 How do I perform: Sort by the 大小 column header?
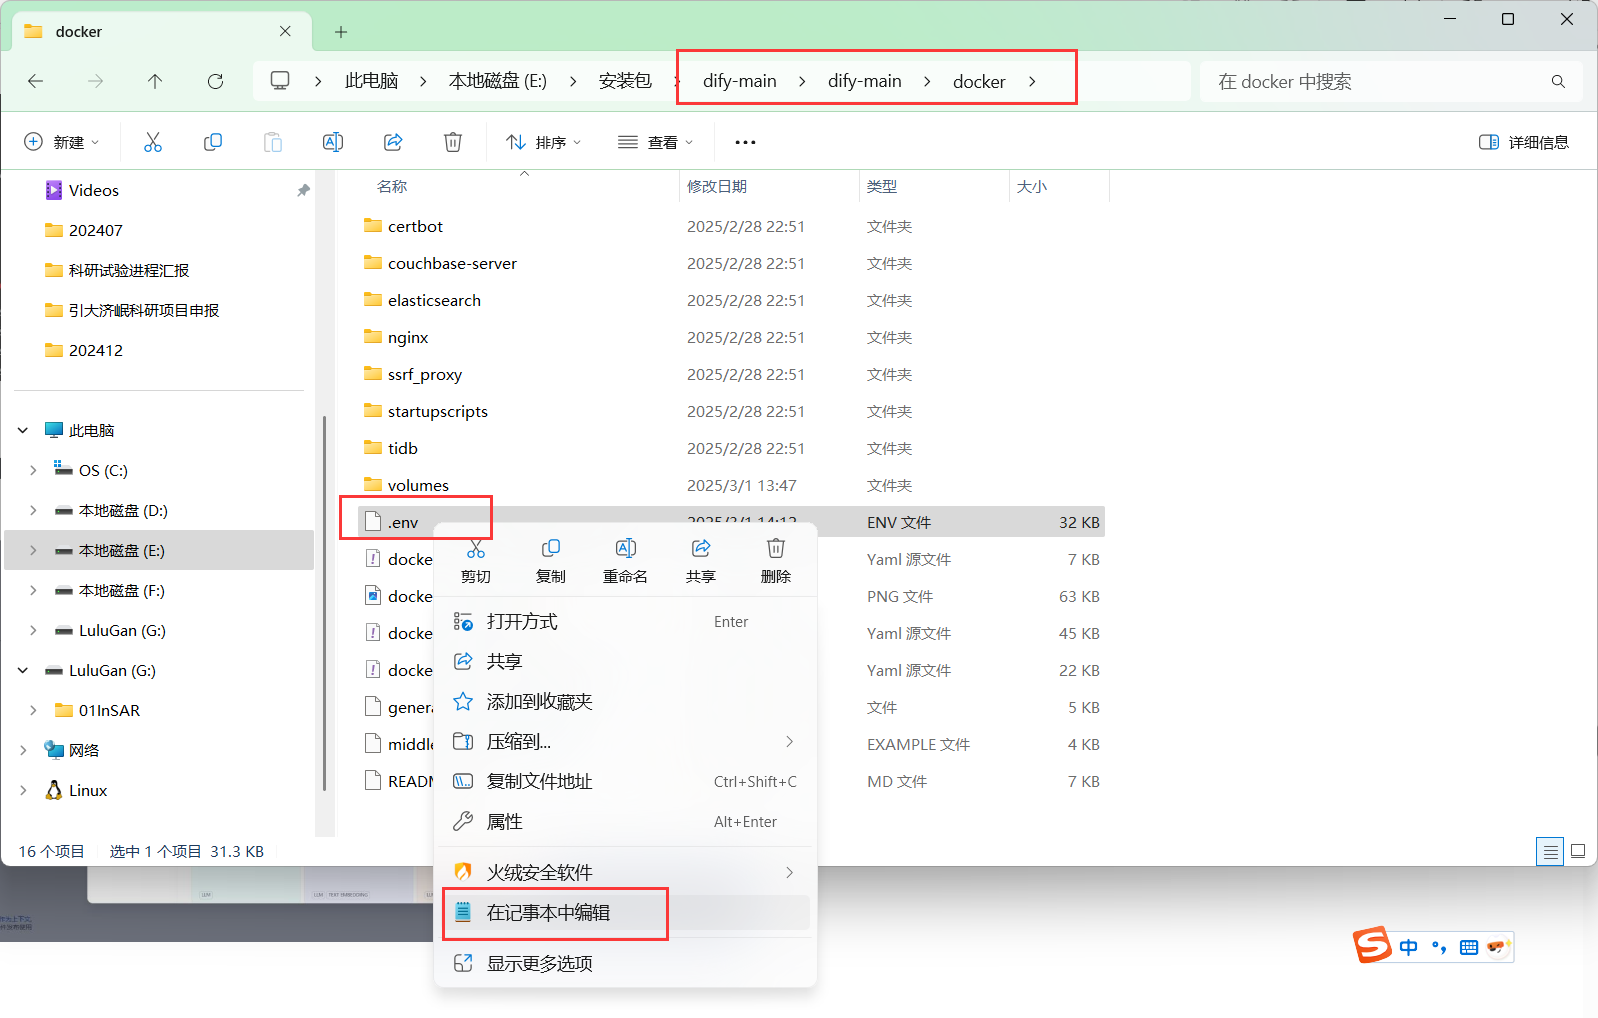coord(1032,187)
